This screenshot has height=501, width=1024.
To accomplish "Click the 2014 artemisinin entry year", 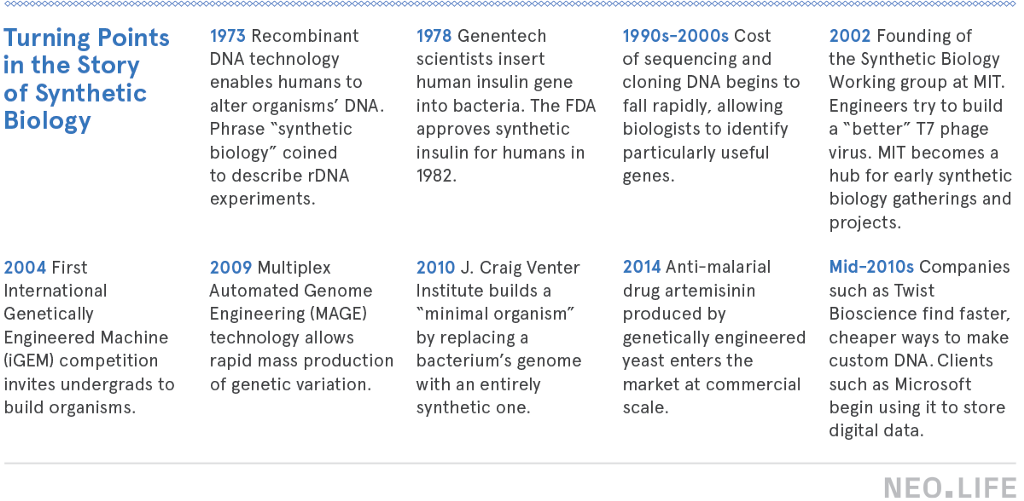I will [641, 267].
